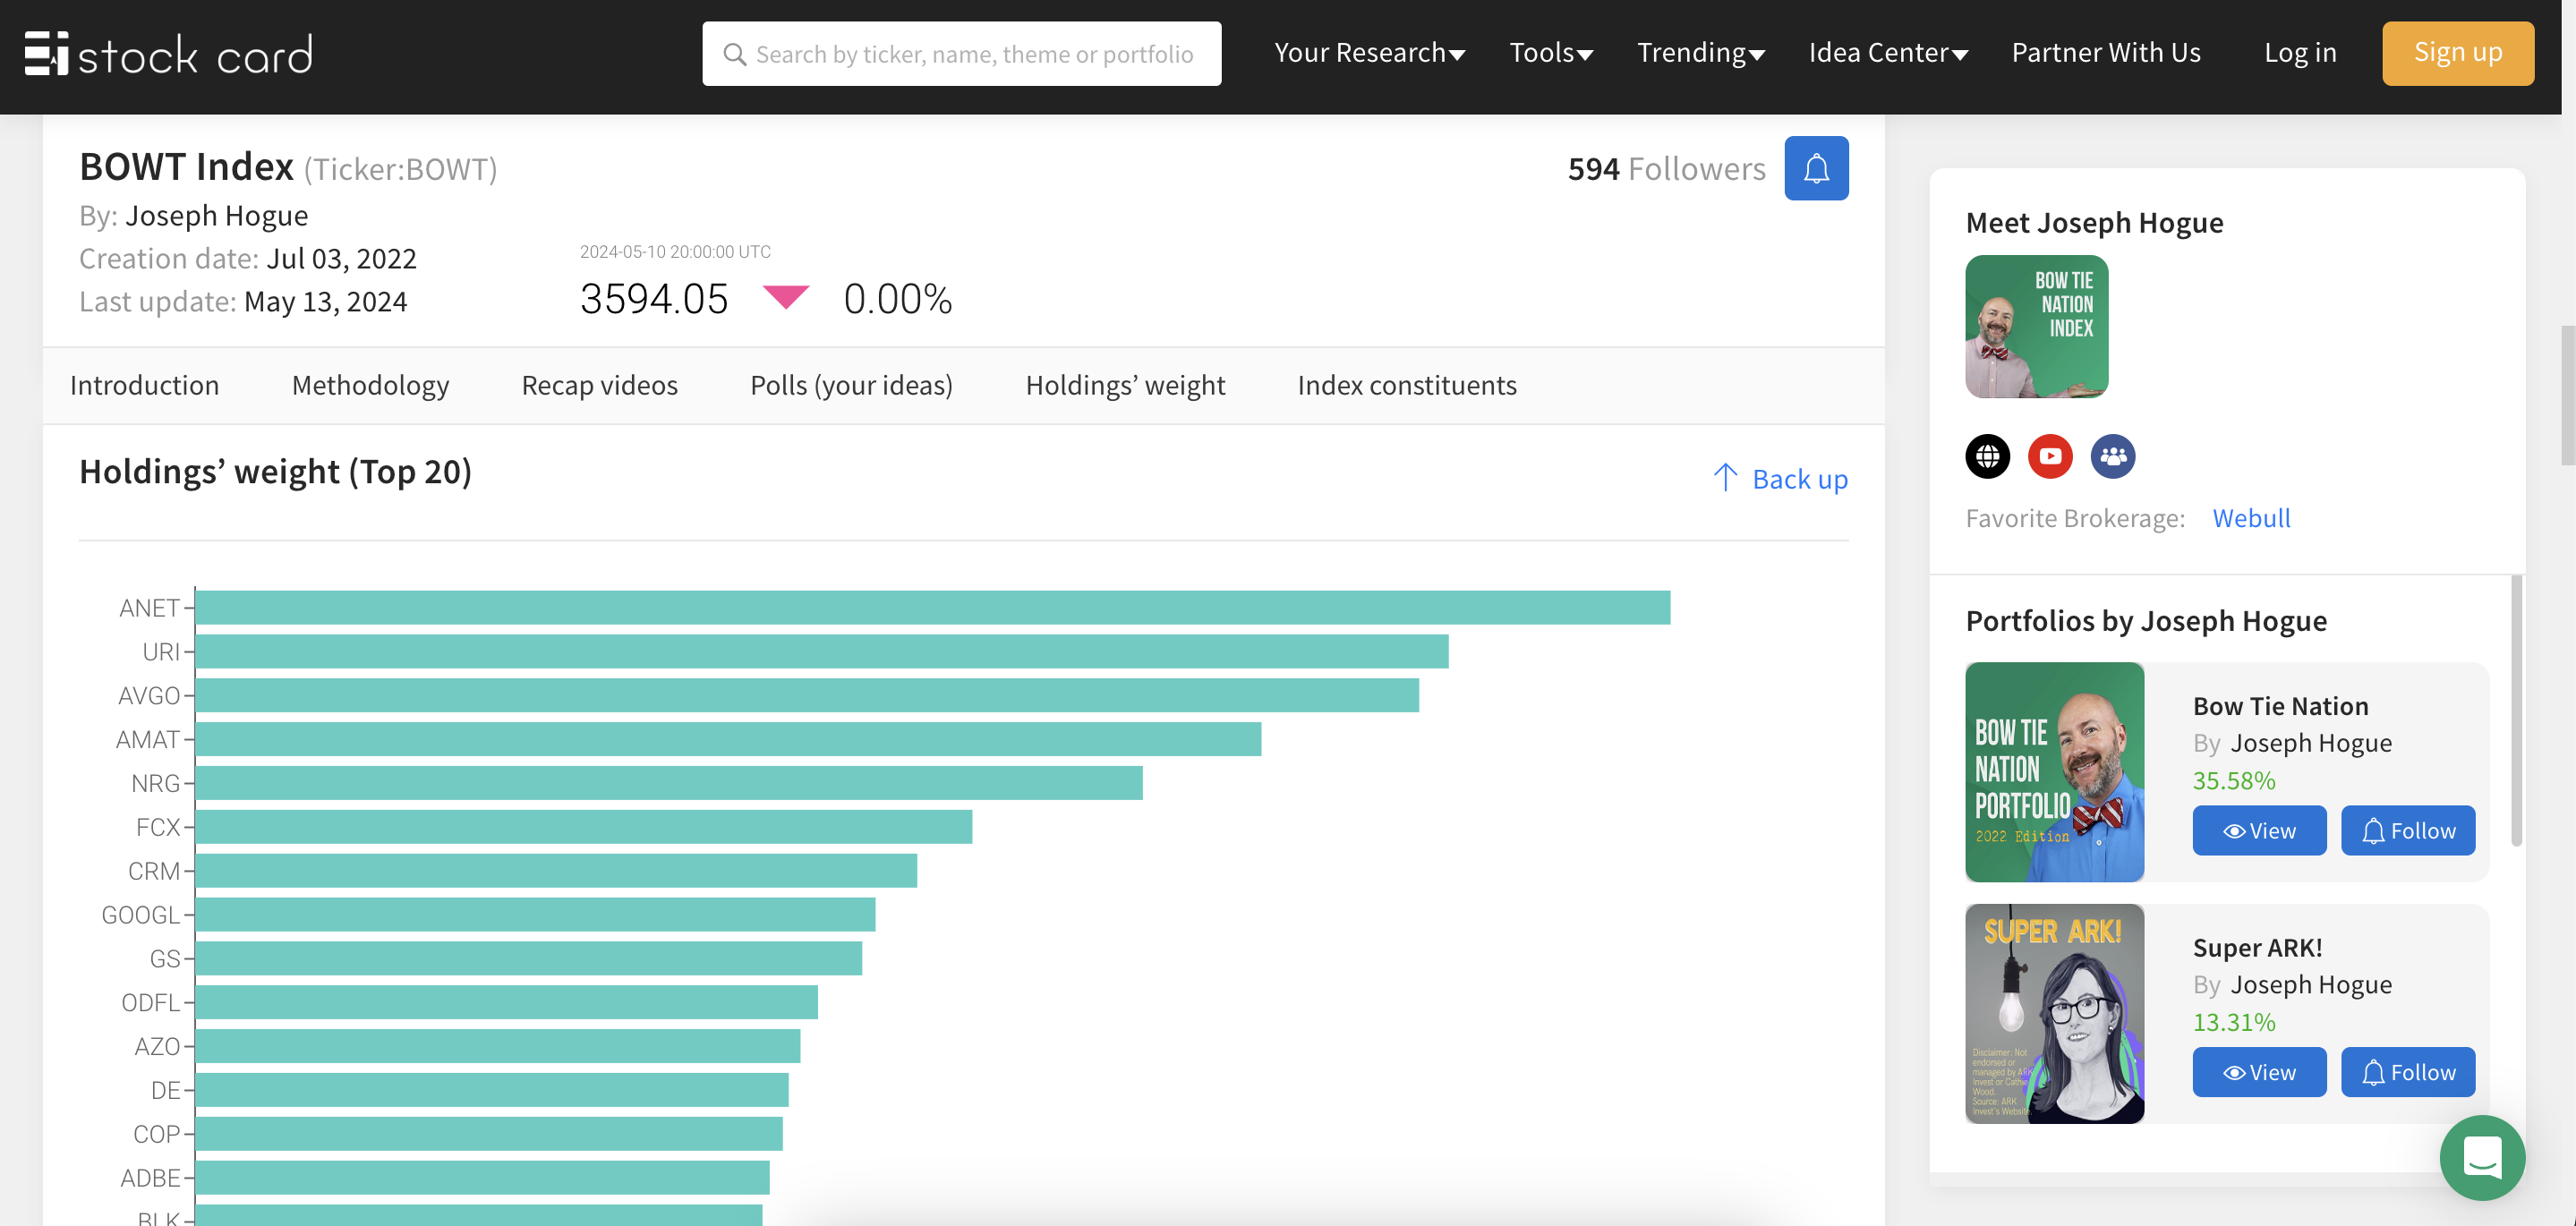Open the Tools dropdown menu

(x=1550, y=53)
